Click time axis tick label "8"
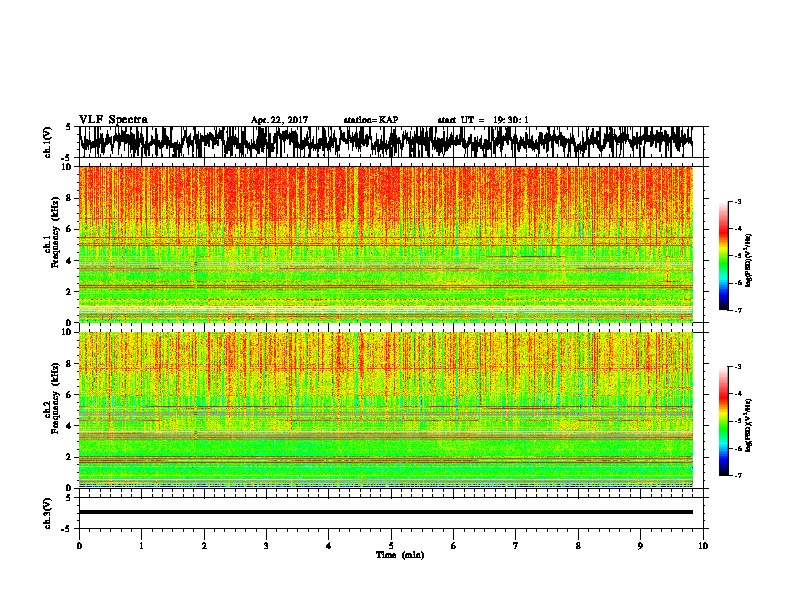The width and height of the screenshot is (792, 612). click(x=578, y=546)
